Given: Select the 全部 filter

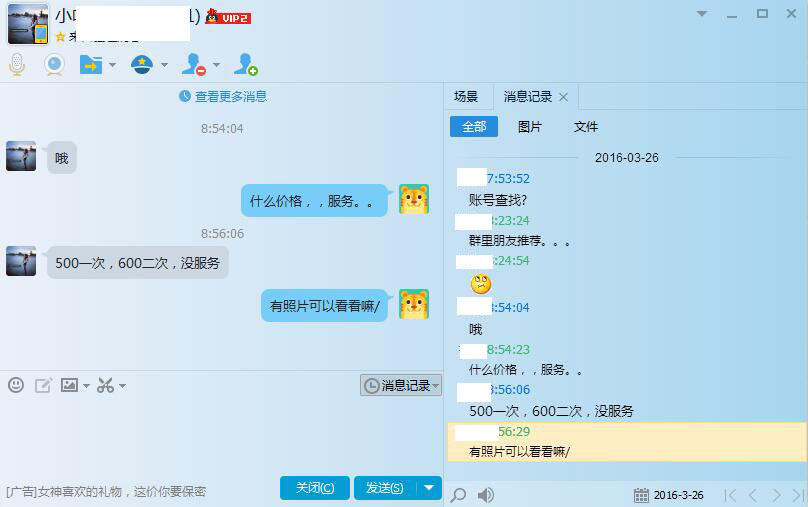Looking at the screenshot, I should [474, 127].
